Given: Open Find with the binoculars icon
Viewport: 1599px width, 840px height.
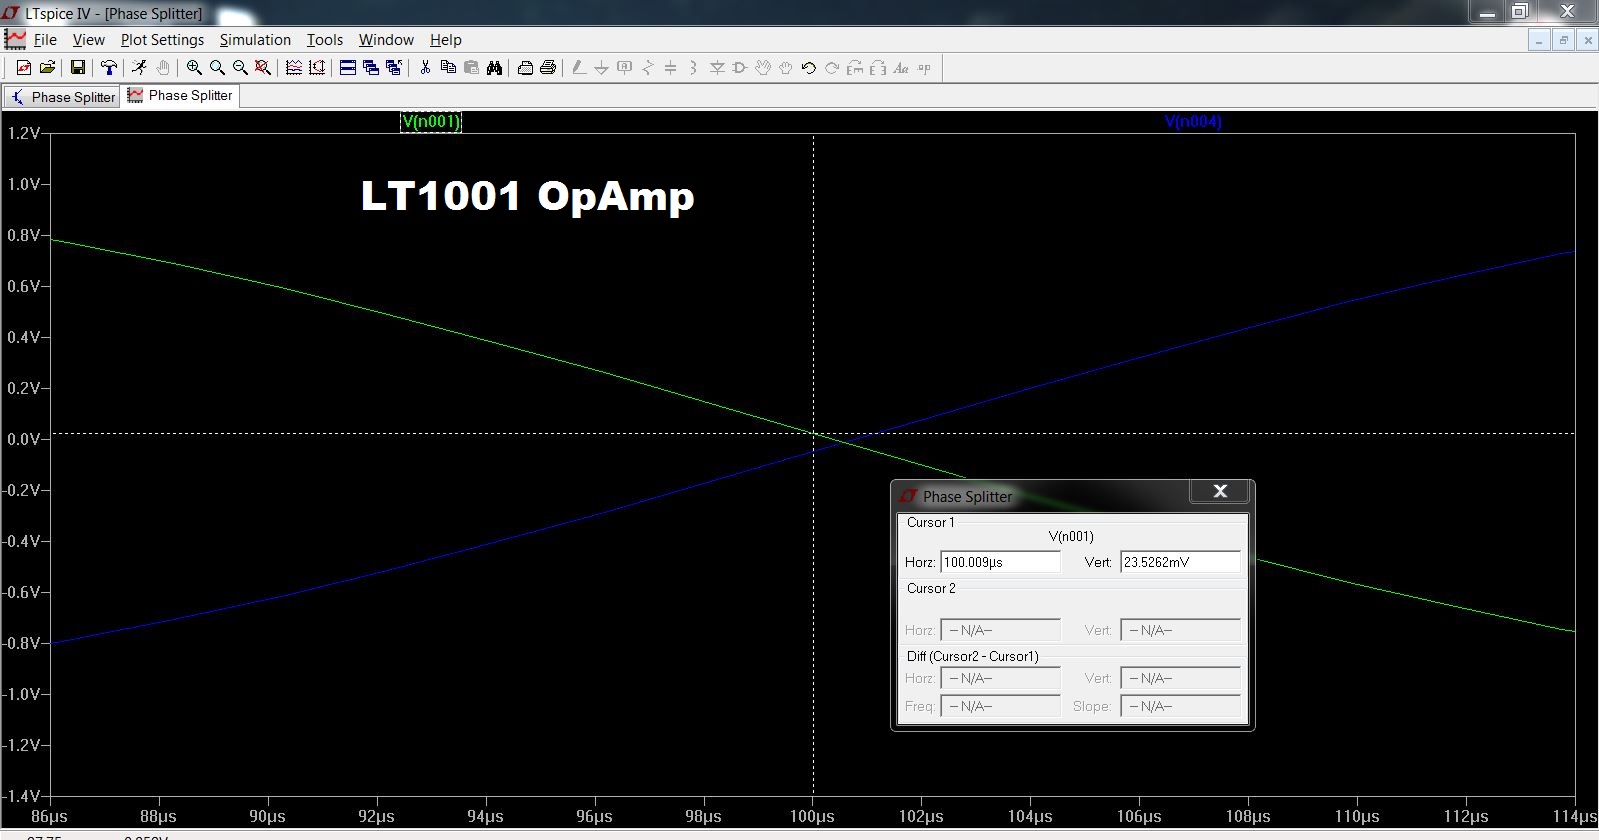Looking at the screenshot, I should click(x=494, y=68).
